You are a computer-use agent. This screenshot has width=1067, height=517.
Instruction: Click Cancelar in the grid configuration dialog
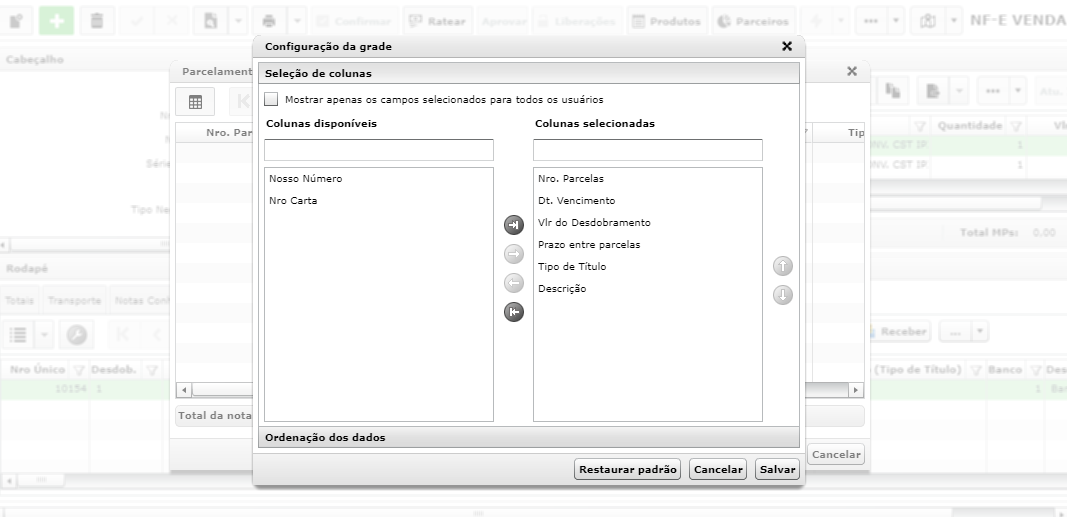(718, 469)
